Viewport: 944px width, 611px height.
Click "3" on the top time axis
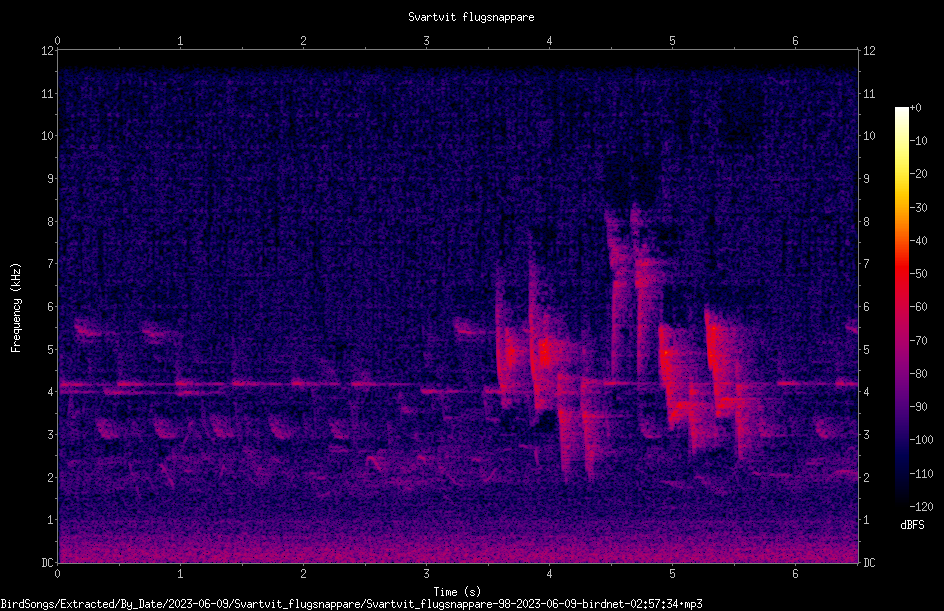click(426, 41)
